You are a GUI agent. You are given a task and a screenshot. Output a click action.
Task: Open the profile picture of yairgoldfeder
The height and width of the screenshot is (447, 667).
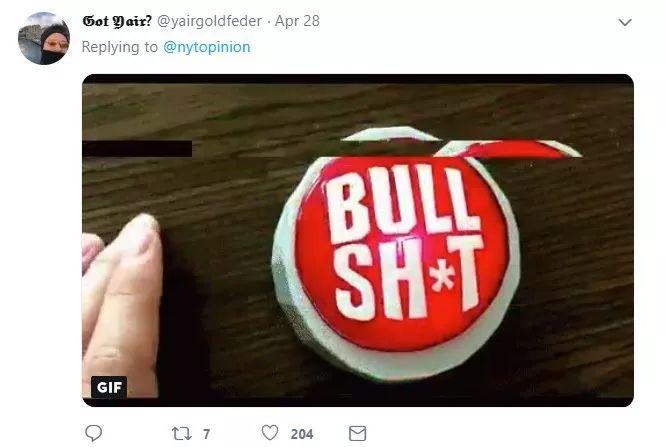pos(44,38)
